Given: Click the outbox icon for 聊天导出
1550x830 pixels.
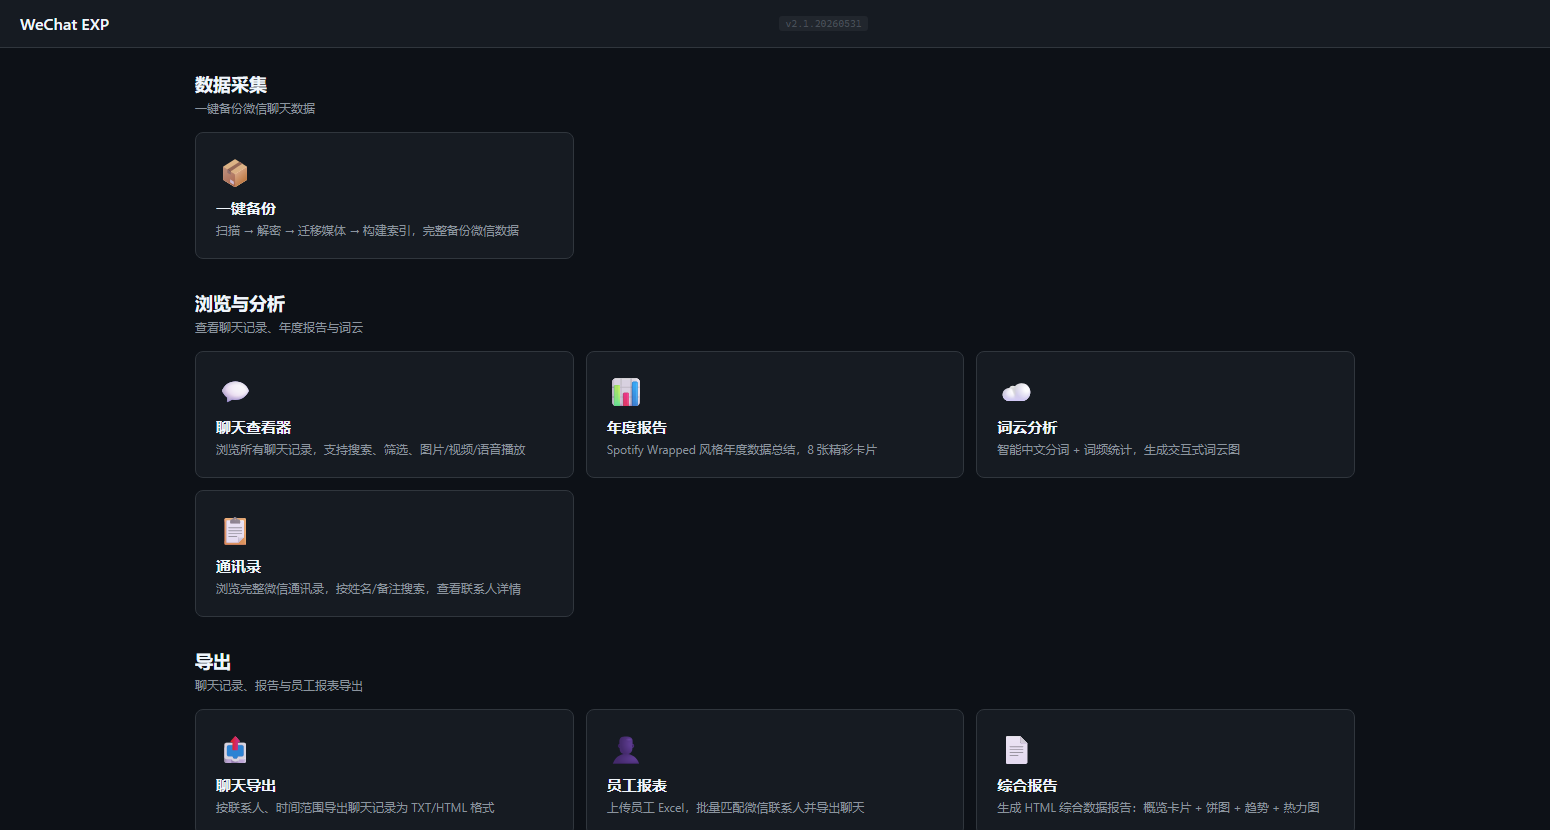Looking at the screenshot, I should pos(235,750).
